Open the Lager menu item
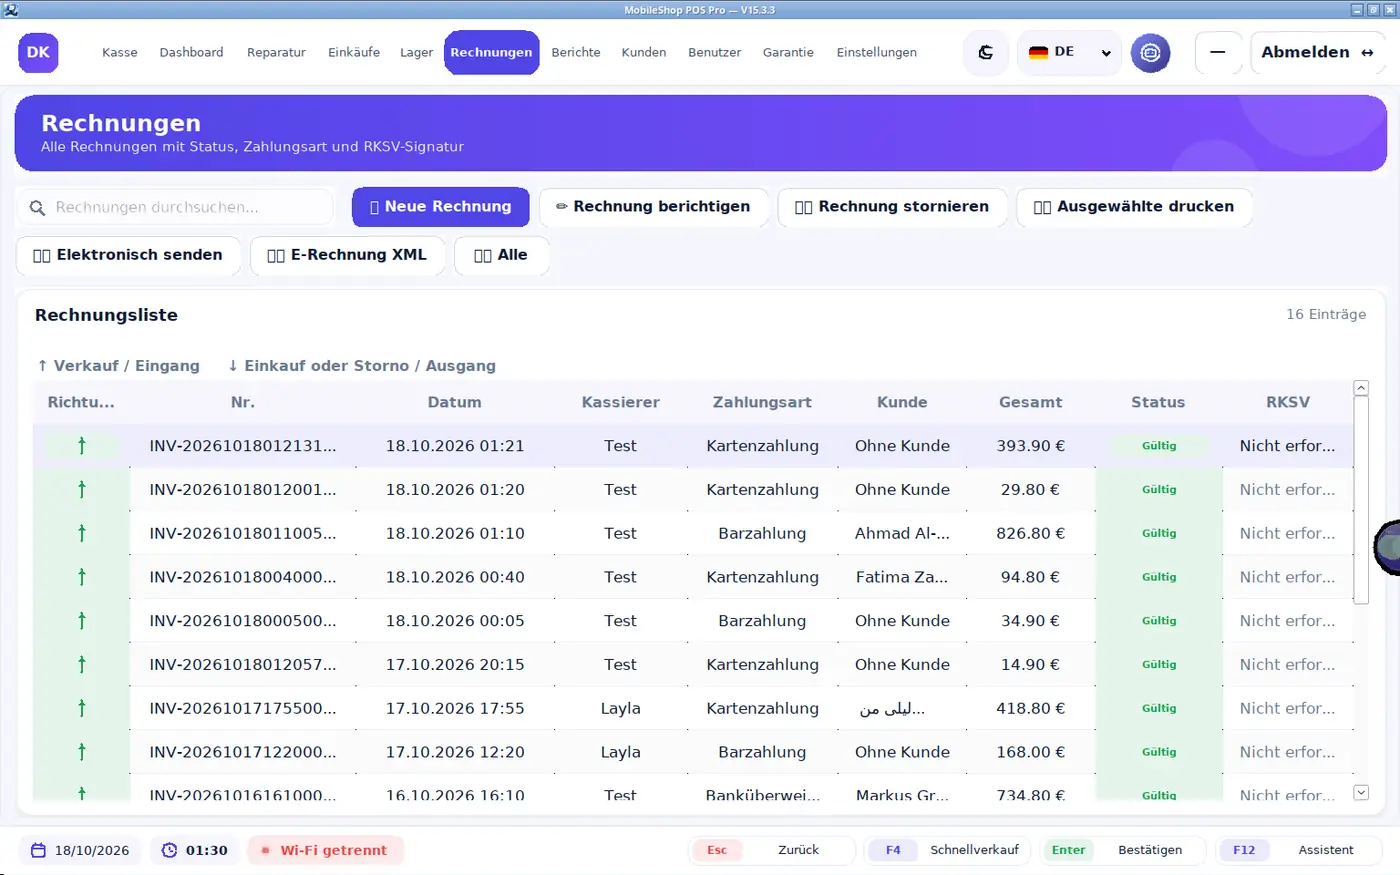The width and height of the screenshot is (1400, 875). click(416, 52)
